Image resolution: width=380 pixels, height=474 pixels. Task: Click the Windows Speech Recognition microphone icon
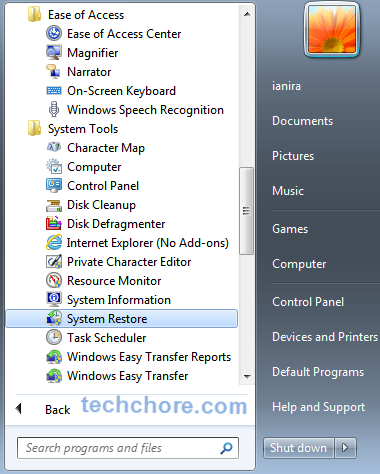pos(54,110)
